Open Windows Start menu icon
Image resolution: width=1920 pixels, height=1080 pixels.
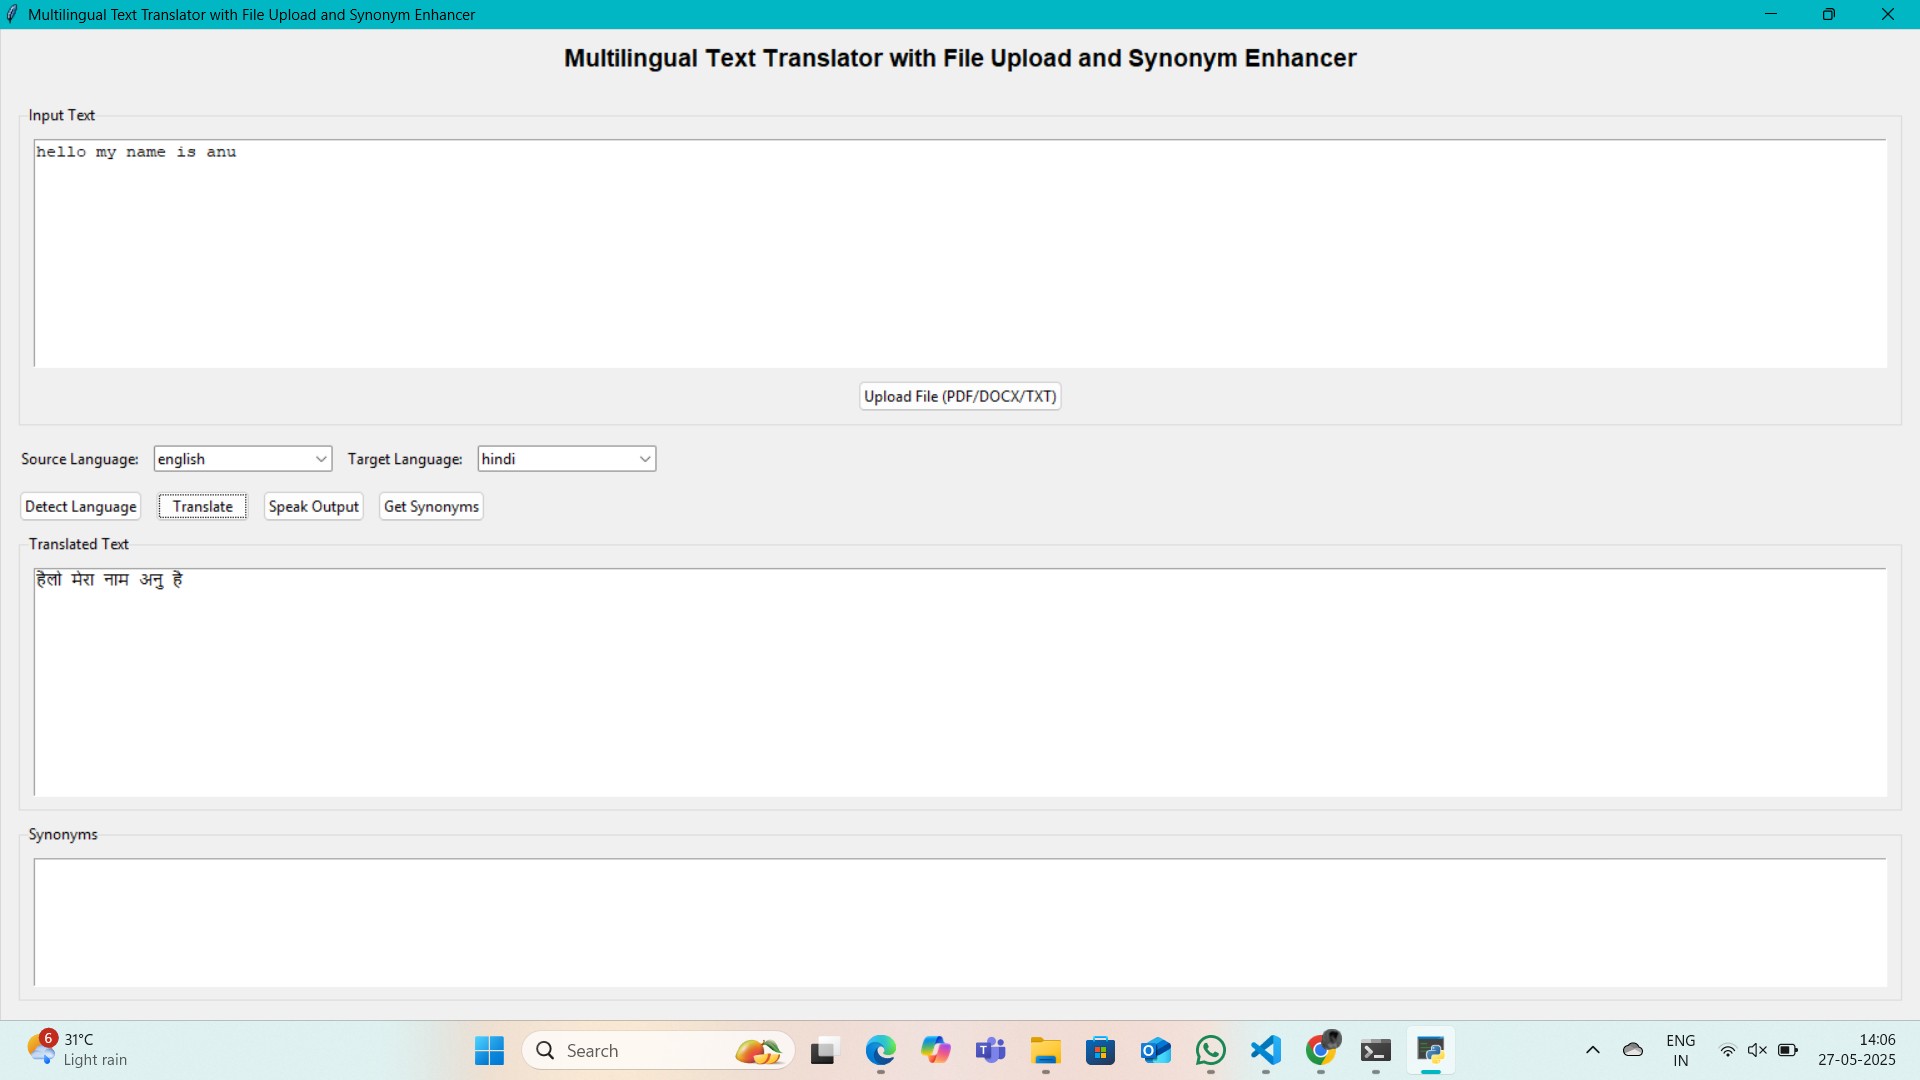(489, 1050)
